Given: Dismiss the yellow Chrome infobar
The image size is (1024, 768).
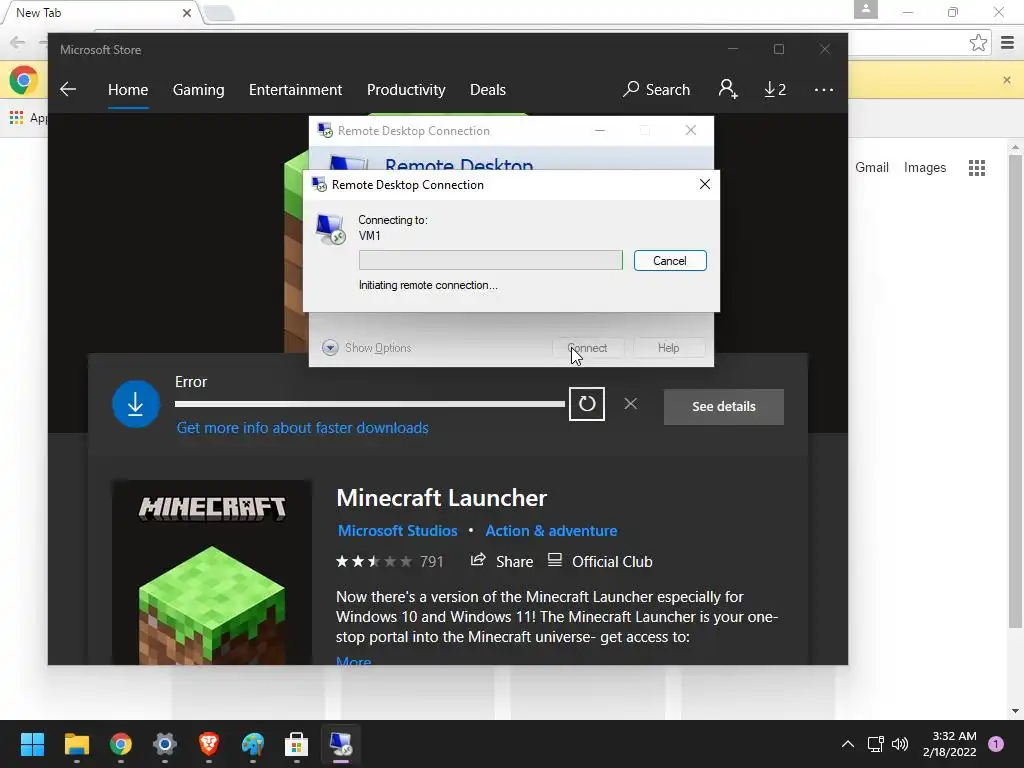Looking at the screenshot, I should (1006, 80).
